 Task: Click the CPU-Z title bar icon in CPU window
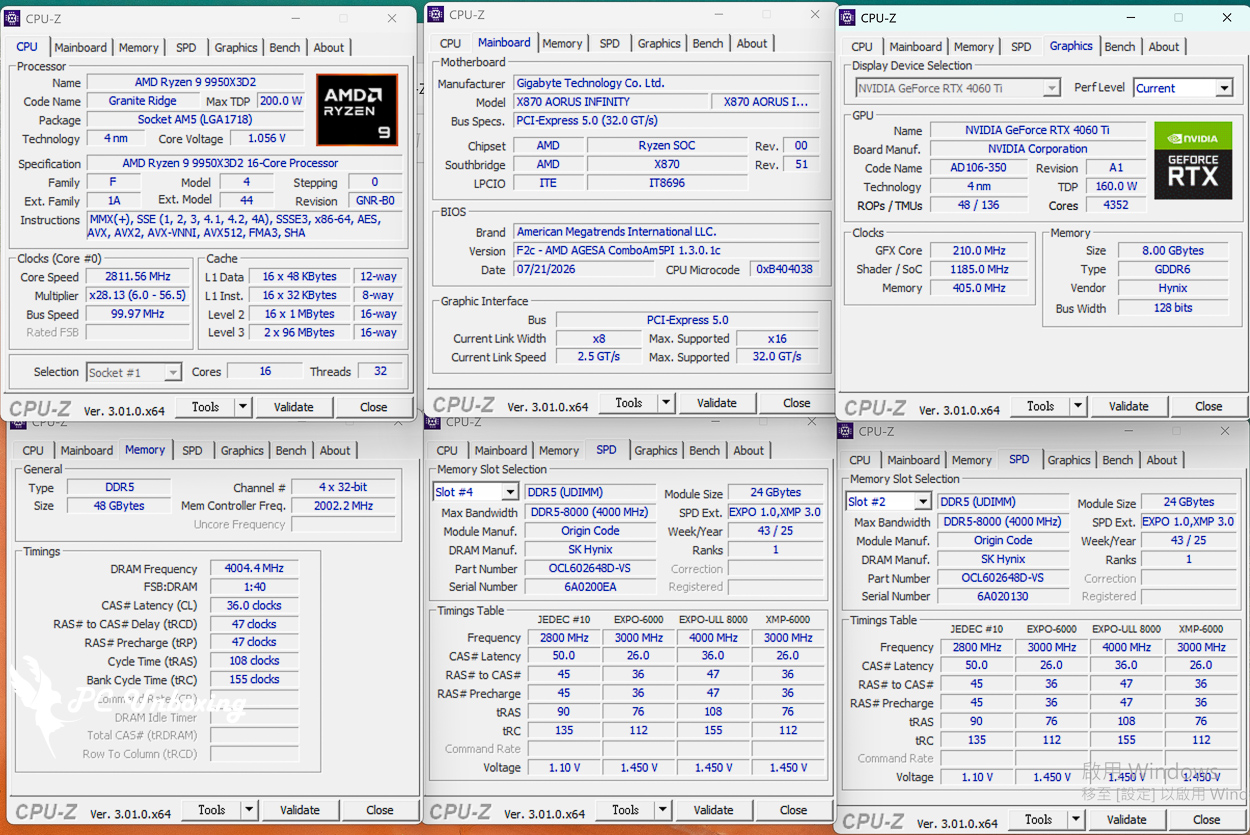(14, 18)
